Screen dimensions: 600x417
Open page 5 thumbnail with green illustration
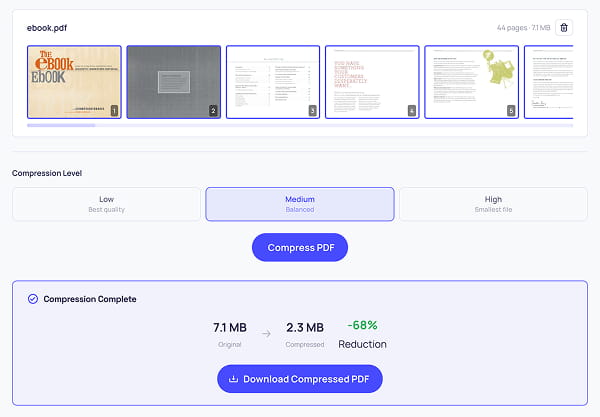pyautogui.click(x=471, y=82)
